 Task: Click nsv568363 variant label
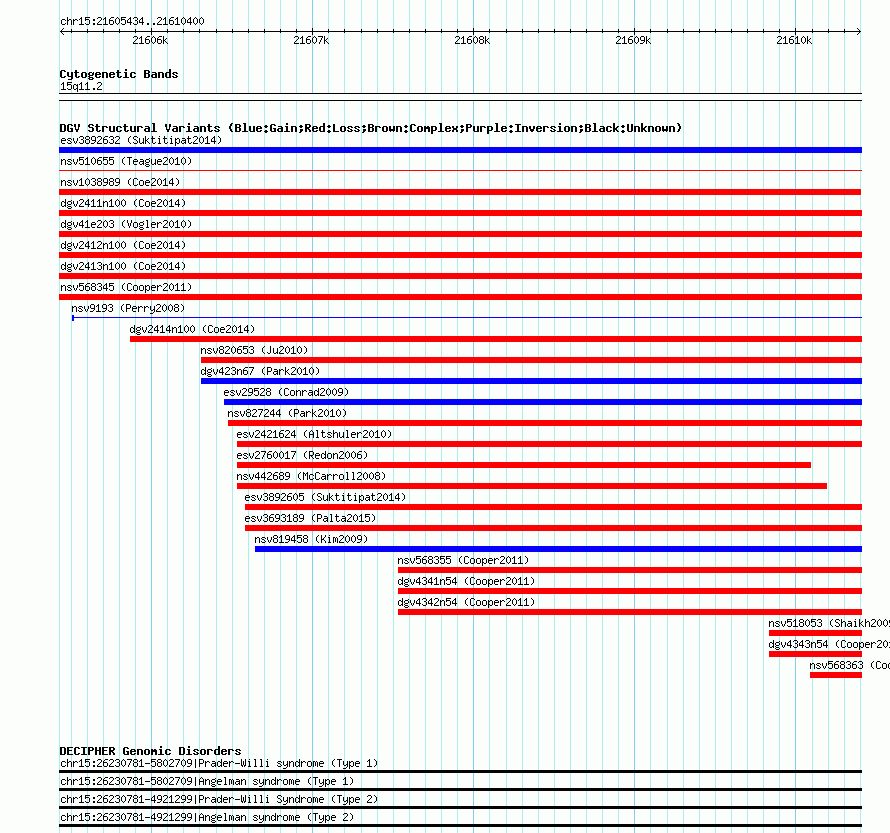(850, 665)
